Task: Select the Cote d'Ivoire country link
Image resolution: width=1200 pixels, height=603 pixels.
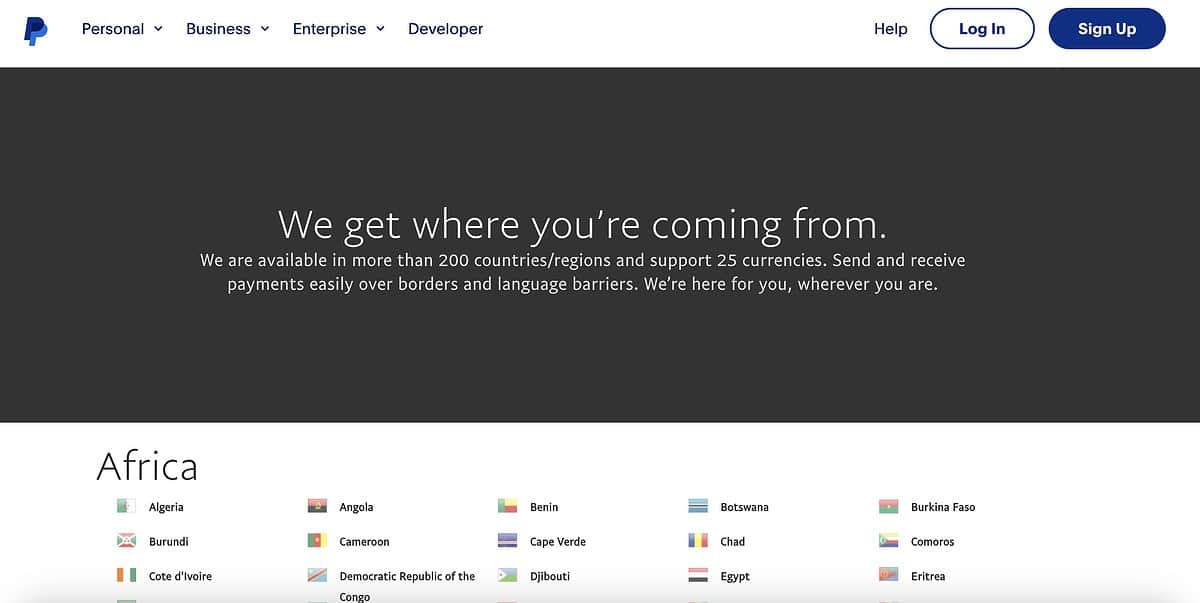Action: pyautogui.click(x=180, y=576)
